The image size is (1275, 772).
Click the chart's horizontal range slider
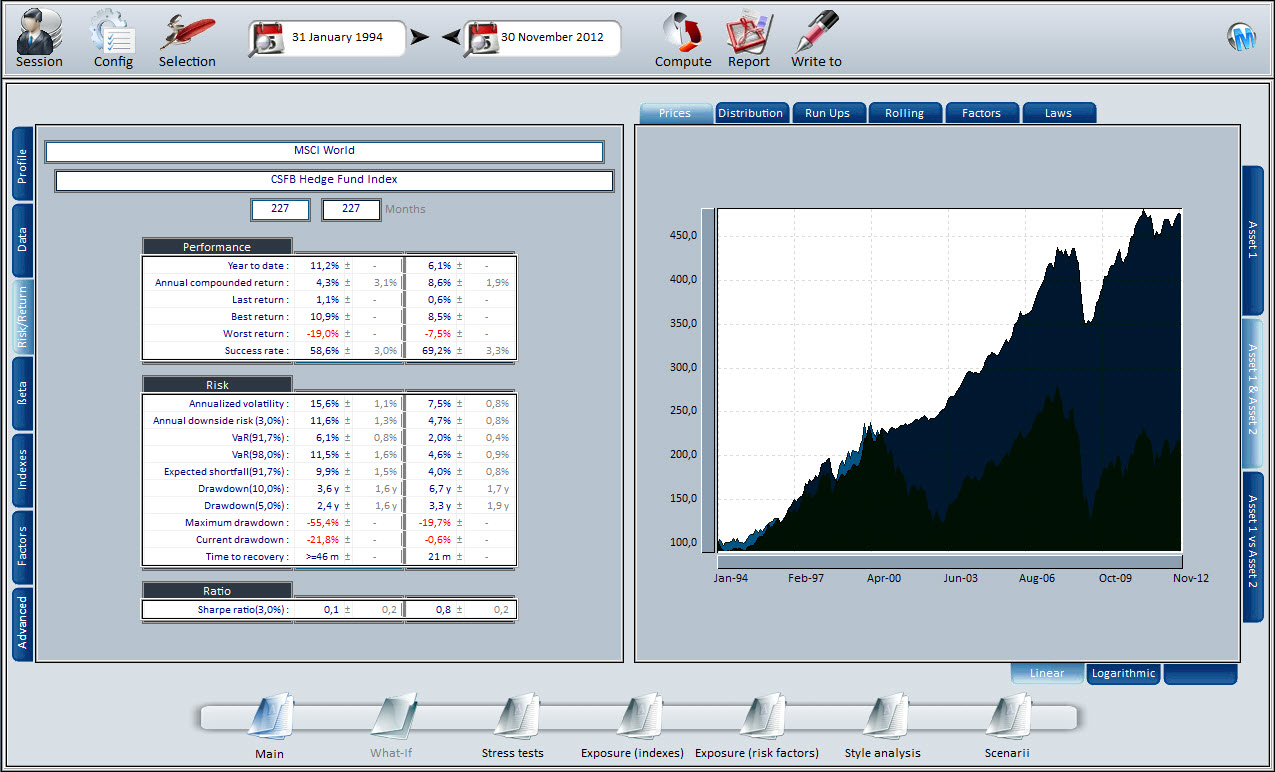(949, 561)
